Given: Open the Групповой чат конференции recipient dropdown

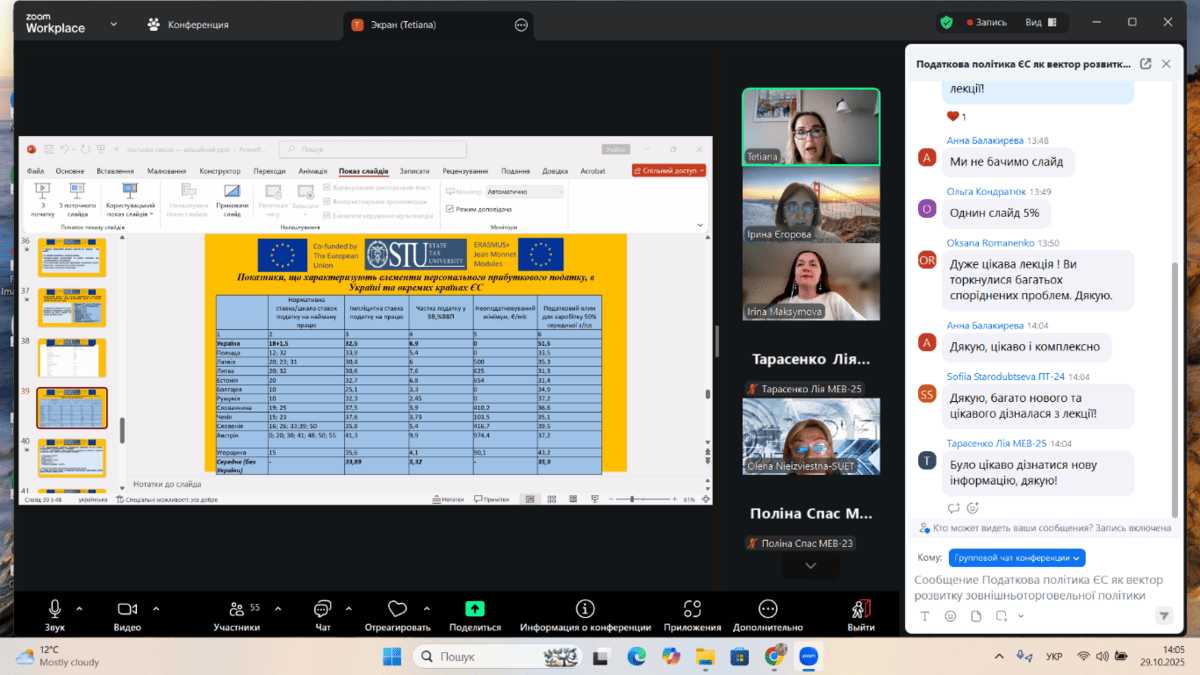Looking at the screenshot, I should tap(1017, 558).
